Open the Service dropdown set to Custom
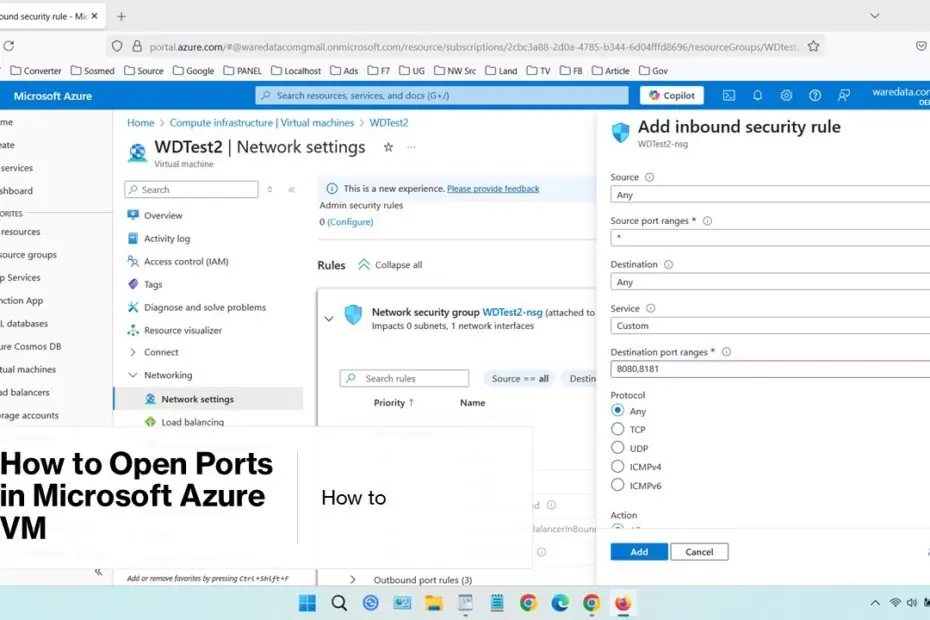Screen dimensions: 930x620 tap(770, 326)
